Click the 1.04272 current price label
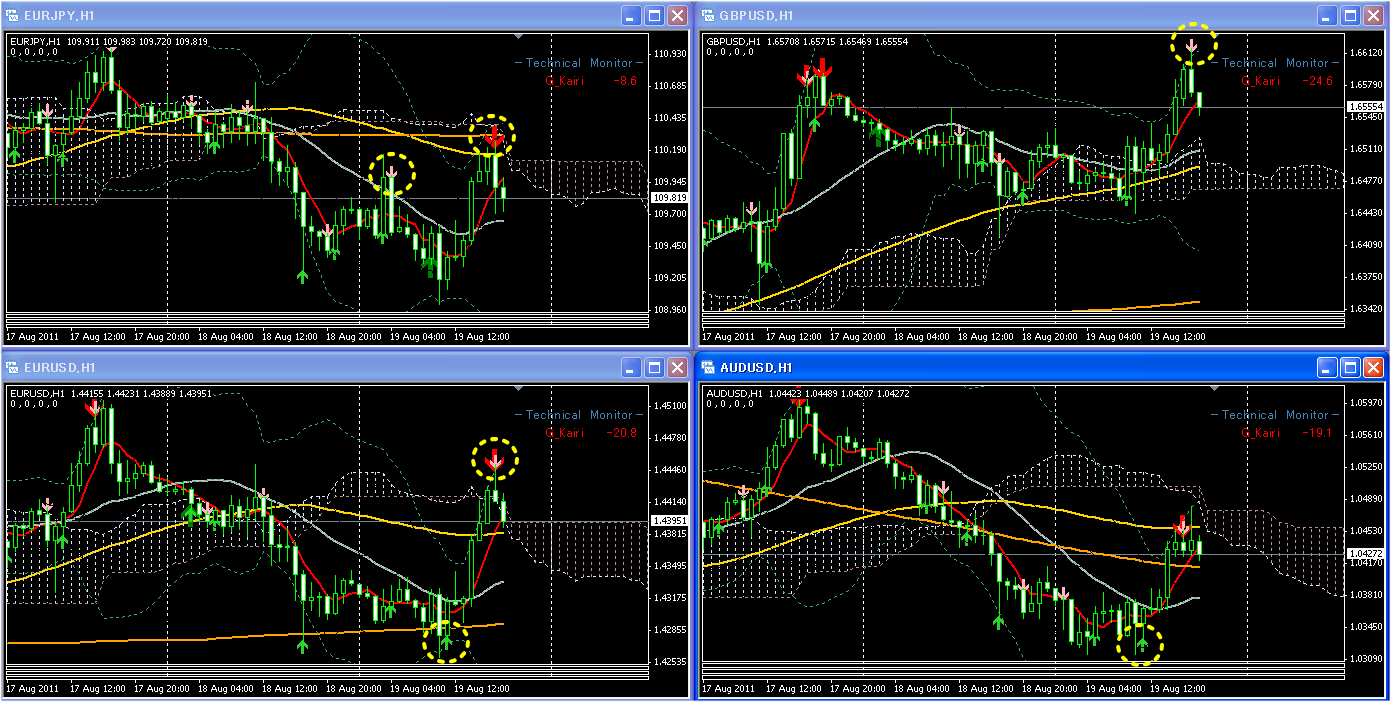 (1365, 553)
